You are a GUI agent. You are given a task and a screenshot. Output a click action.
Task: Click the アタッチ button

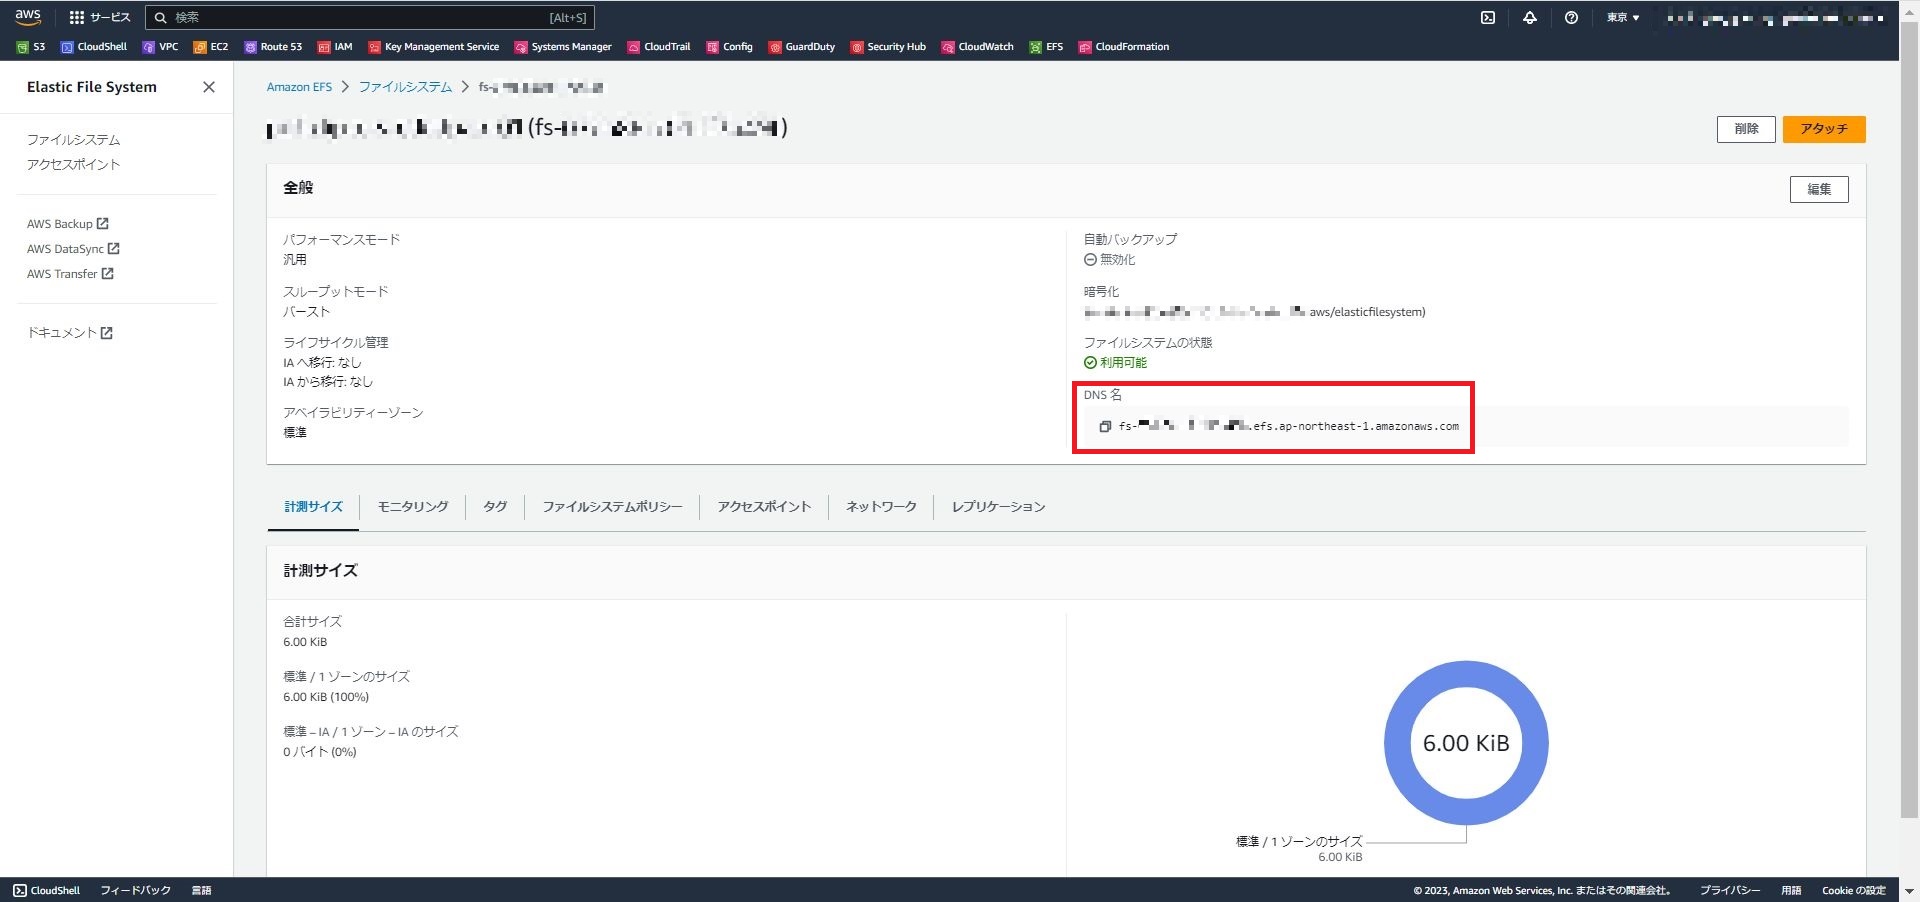point(1822,129)
